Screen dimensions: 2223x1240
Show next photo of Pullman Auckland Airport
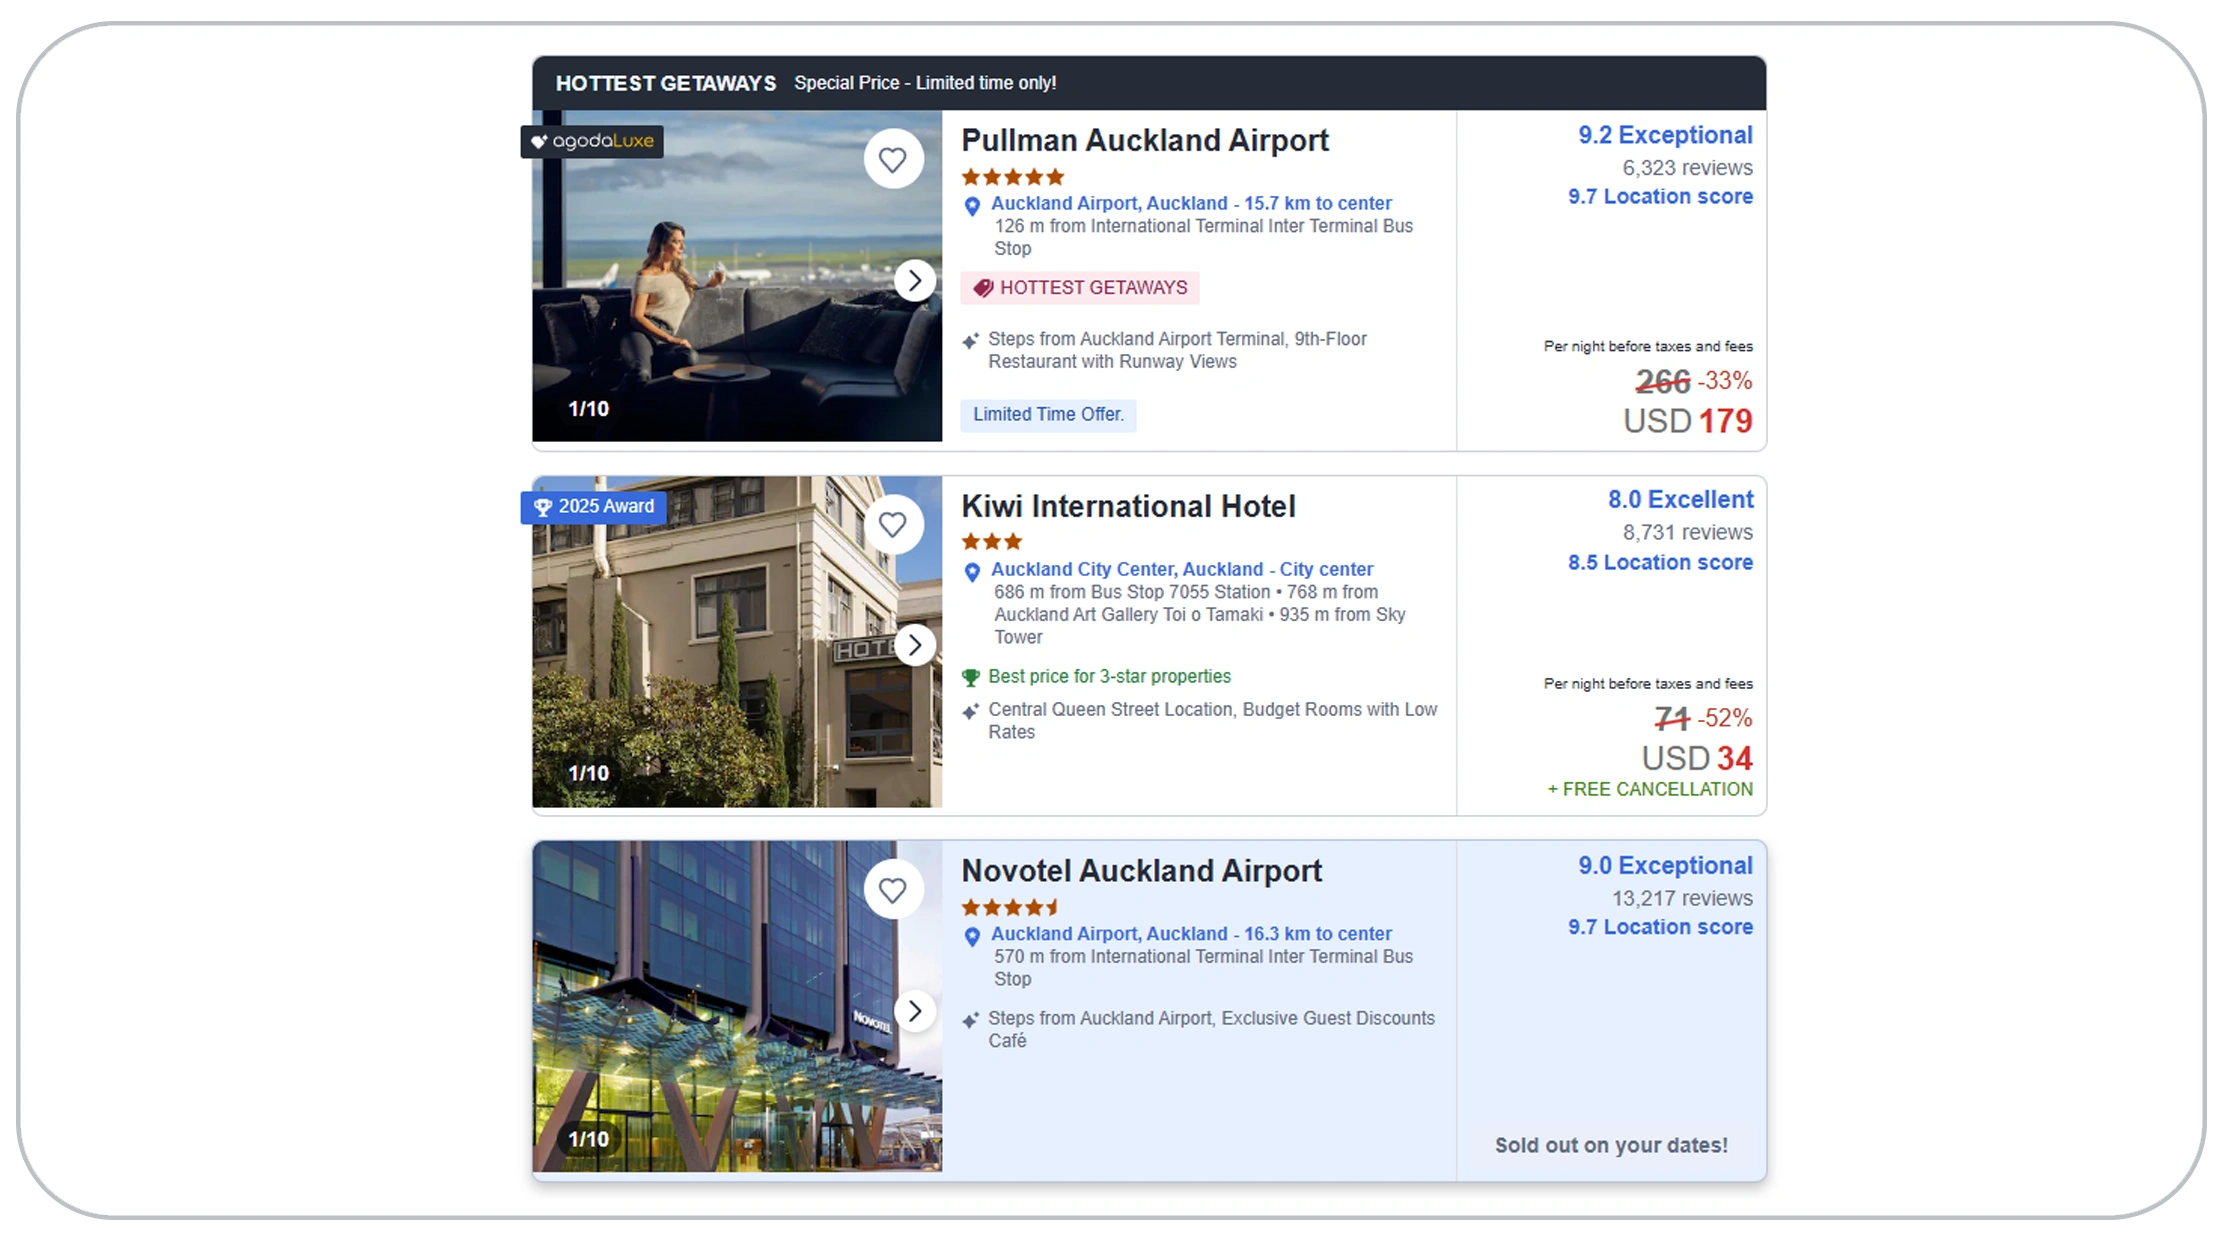[x=914, y=281]
